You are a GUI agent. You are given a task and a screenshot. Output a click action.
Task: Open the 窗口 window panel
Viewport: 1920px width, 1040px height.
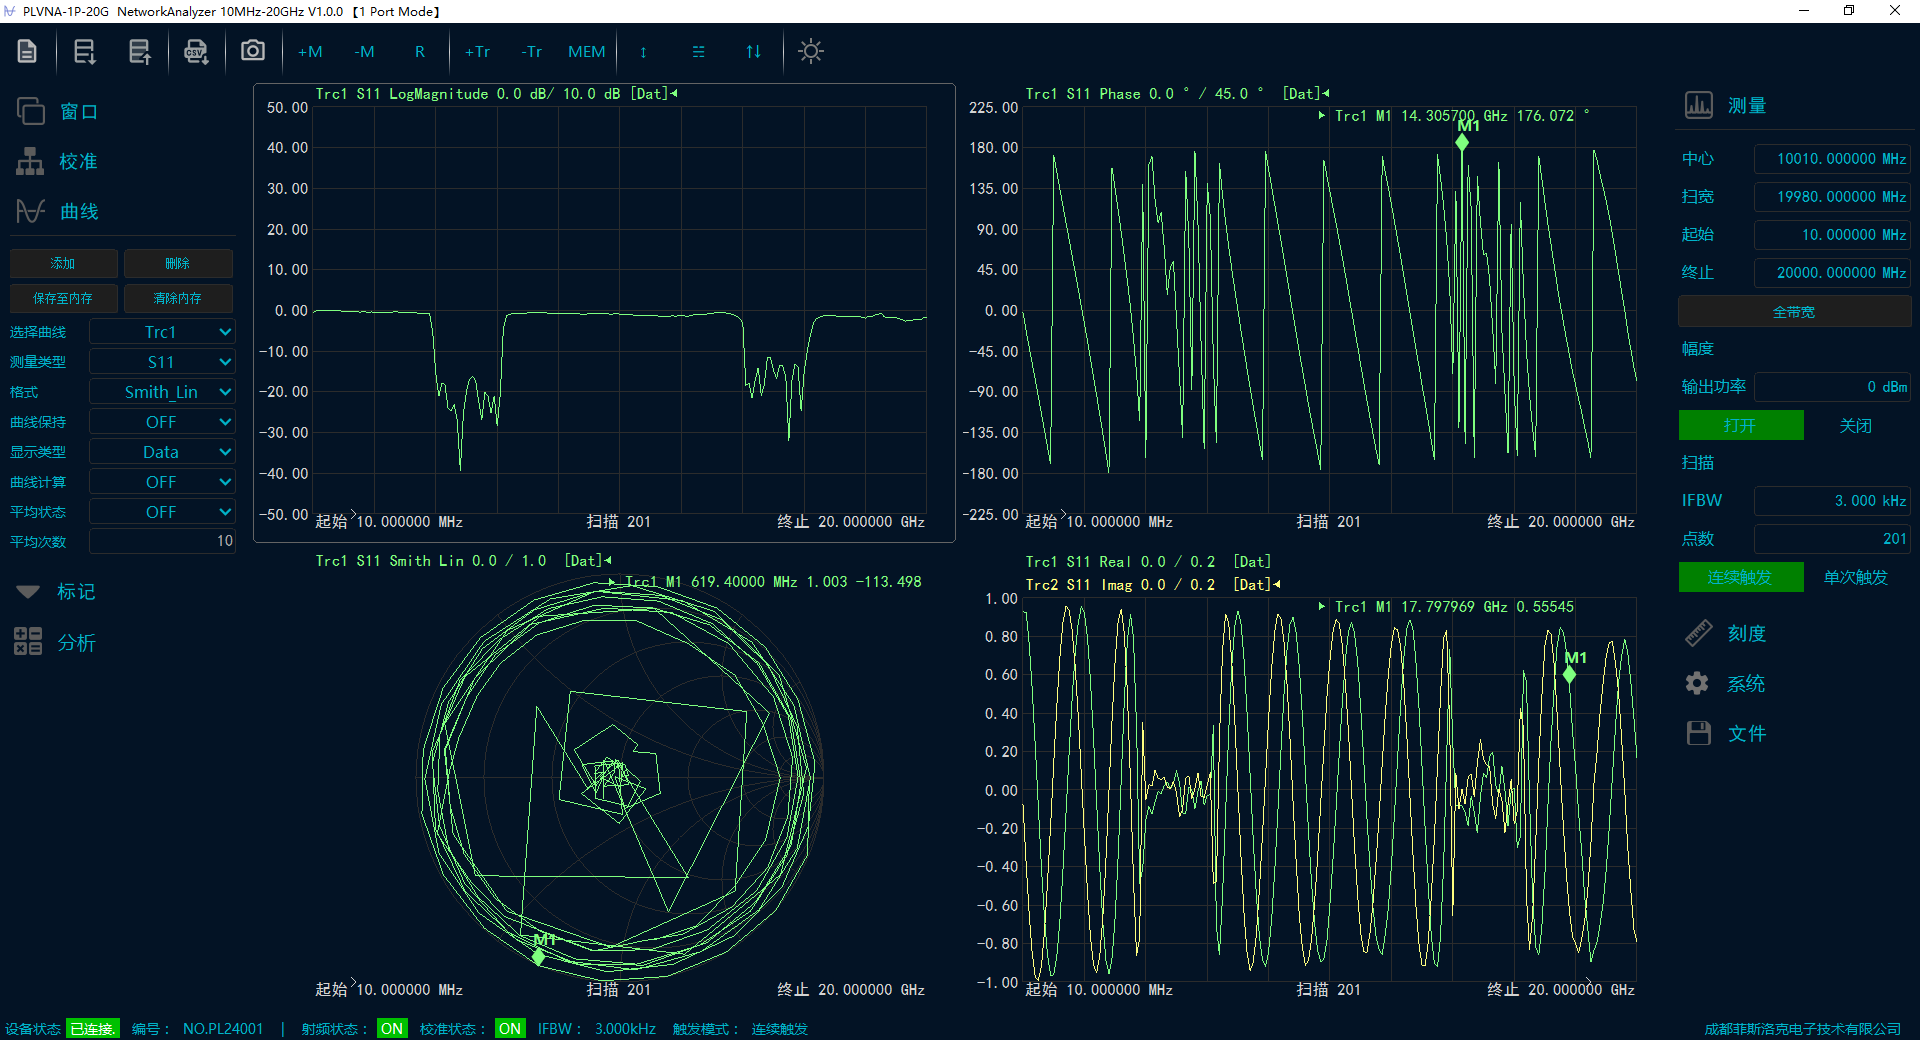(x=58, y=111)
